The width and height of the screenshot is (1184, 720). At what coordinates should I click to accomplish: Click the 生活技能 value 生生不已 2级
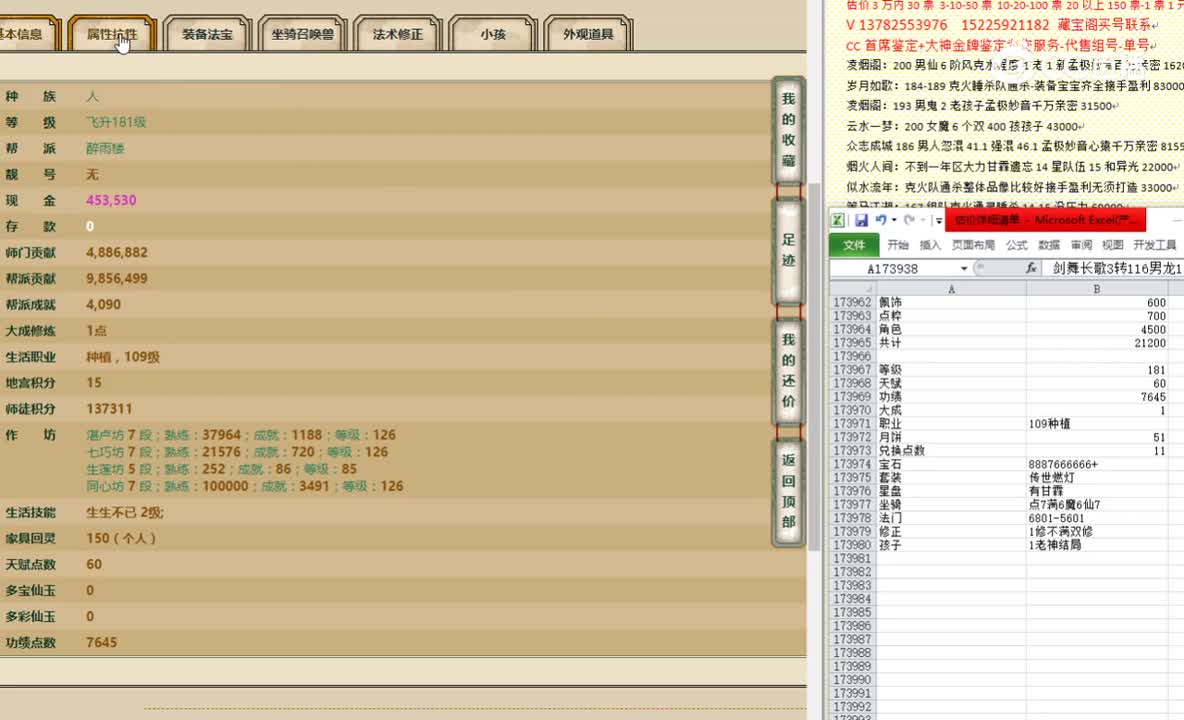click(125, 512)
